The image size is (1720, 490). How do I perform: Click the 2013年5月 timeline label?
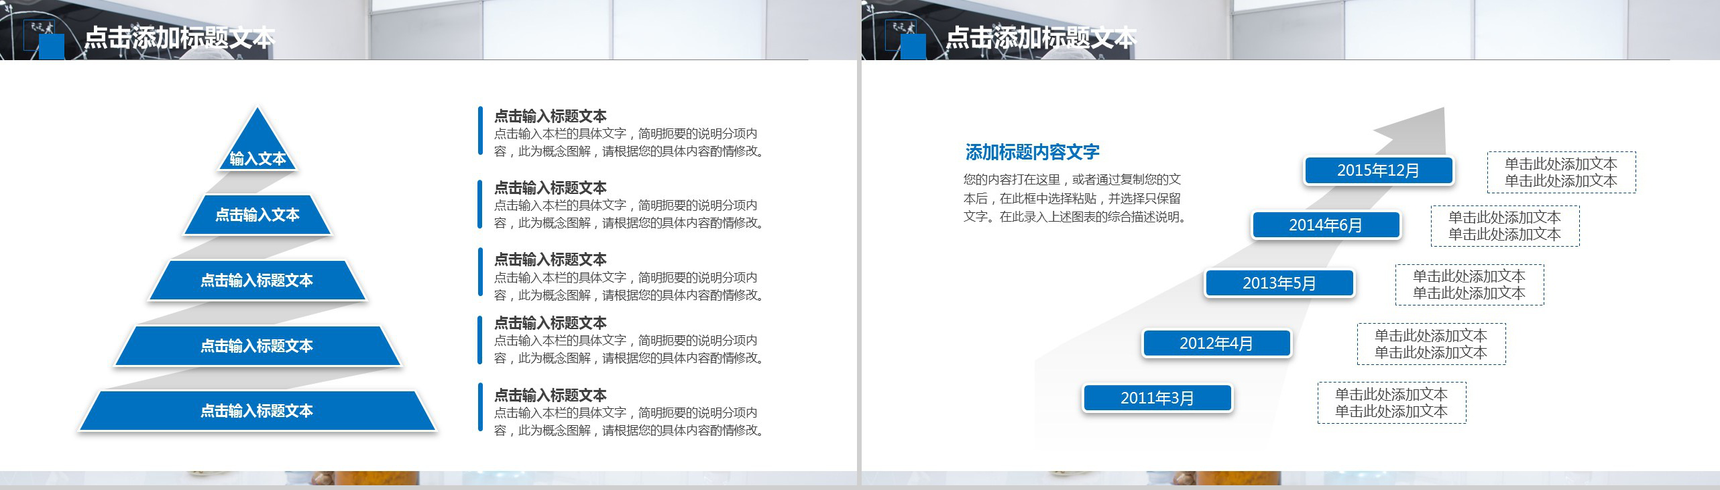1279,284
